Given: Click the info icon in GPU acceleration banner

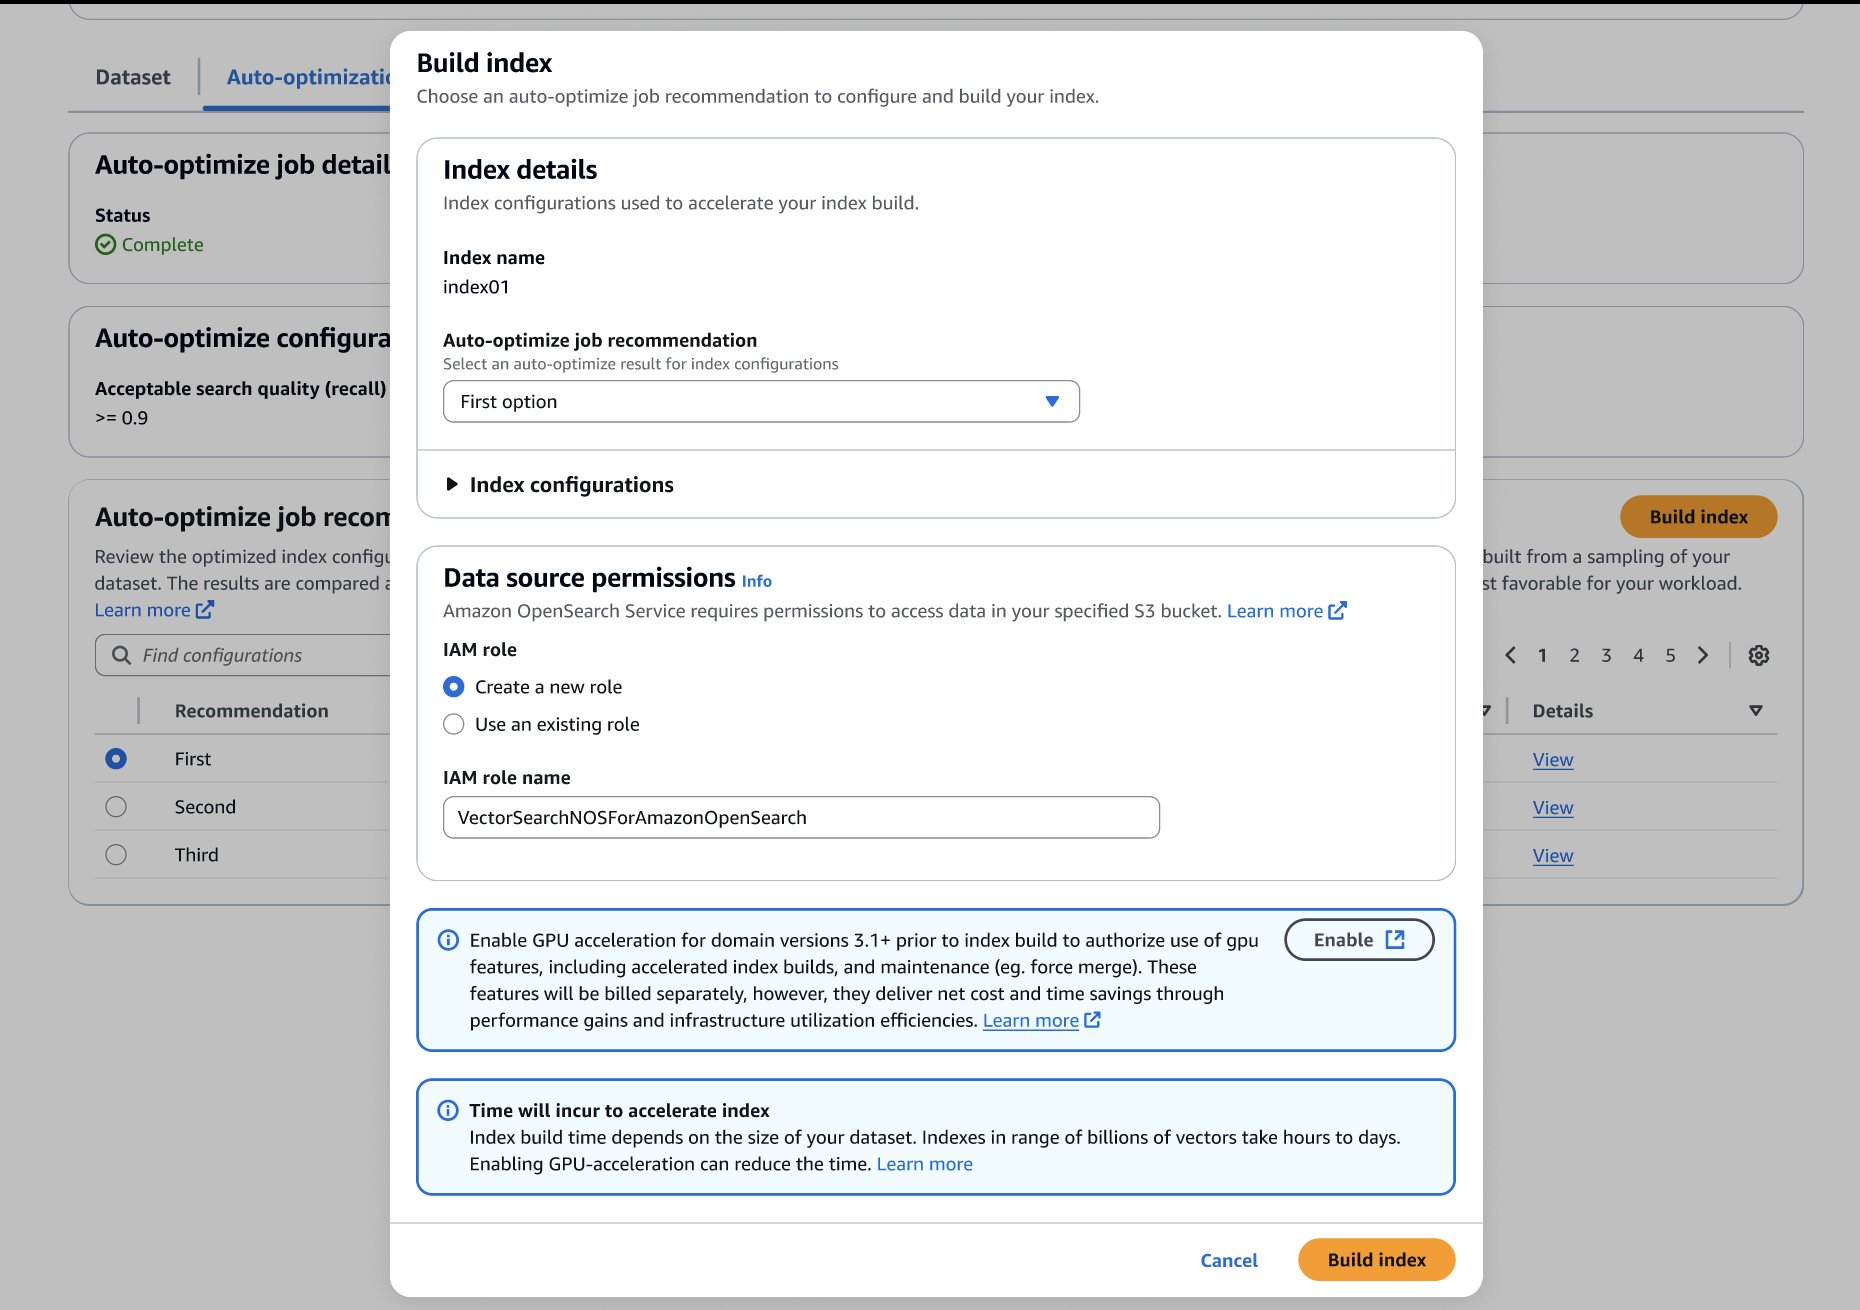Looking at the screenshot, I should coord(447,940).
